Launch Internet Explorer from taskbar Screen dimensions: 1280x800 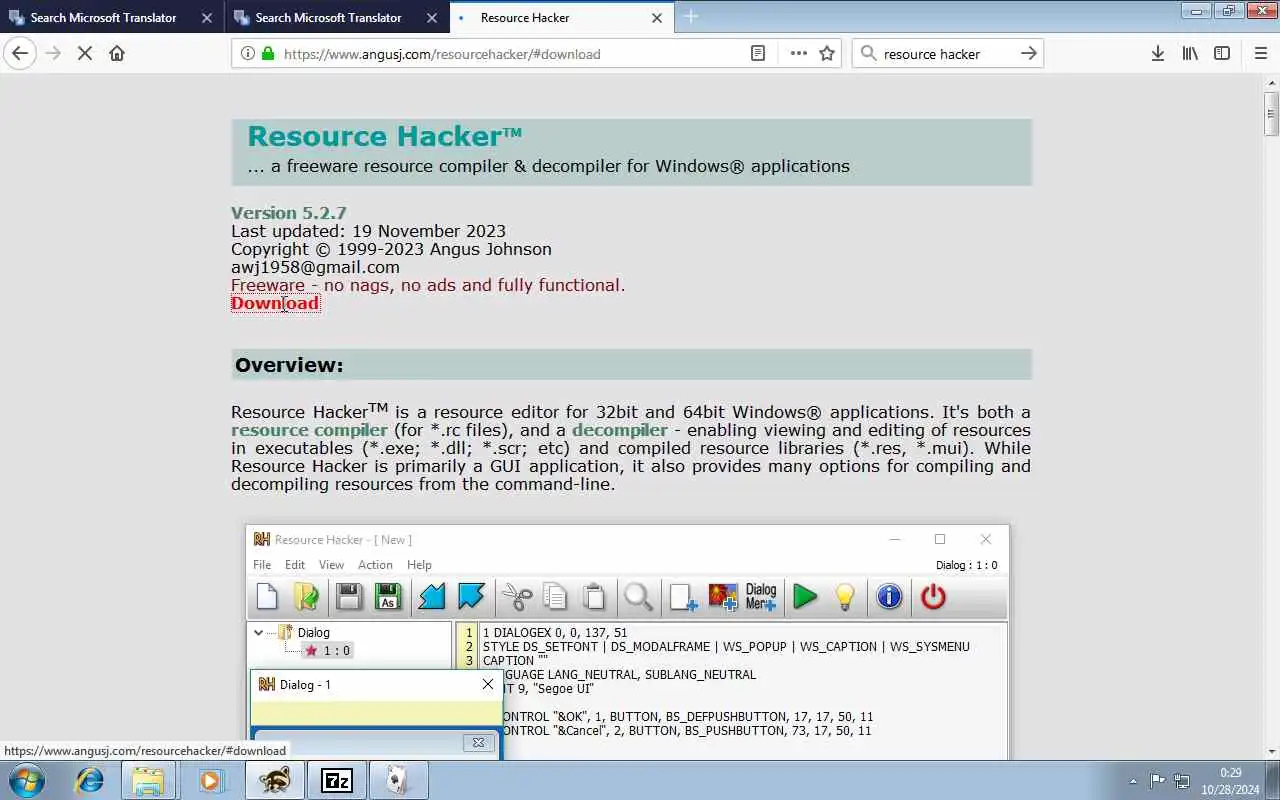(90, 780)
